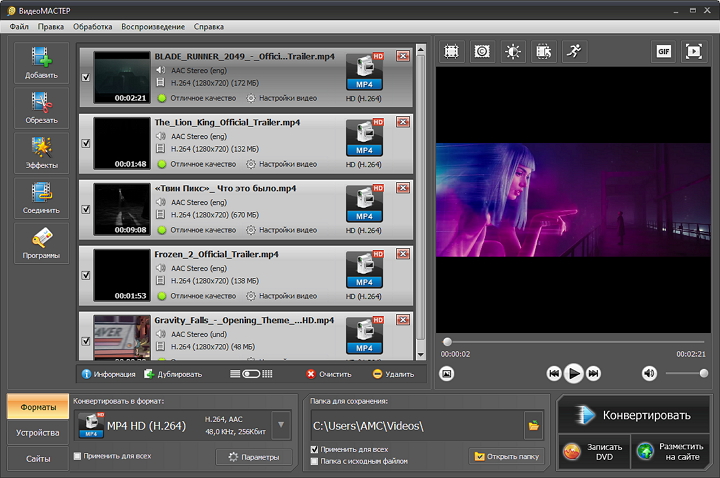Click Открыть папку button
Screen dimensions: 720x478
[506, 456]
